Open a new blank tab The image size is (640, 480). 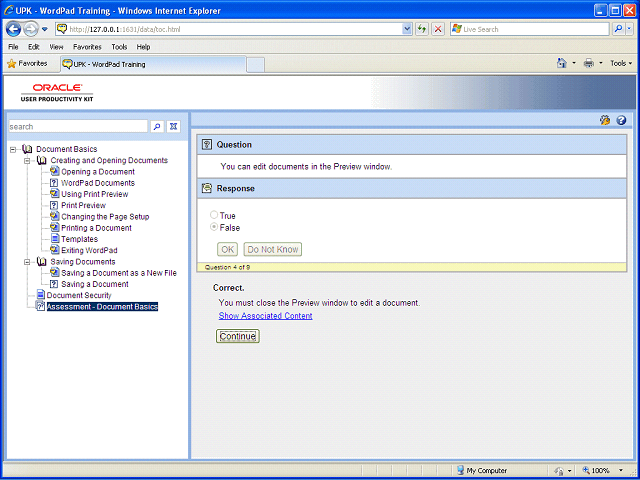point(256,65)
